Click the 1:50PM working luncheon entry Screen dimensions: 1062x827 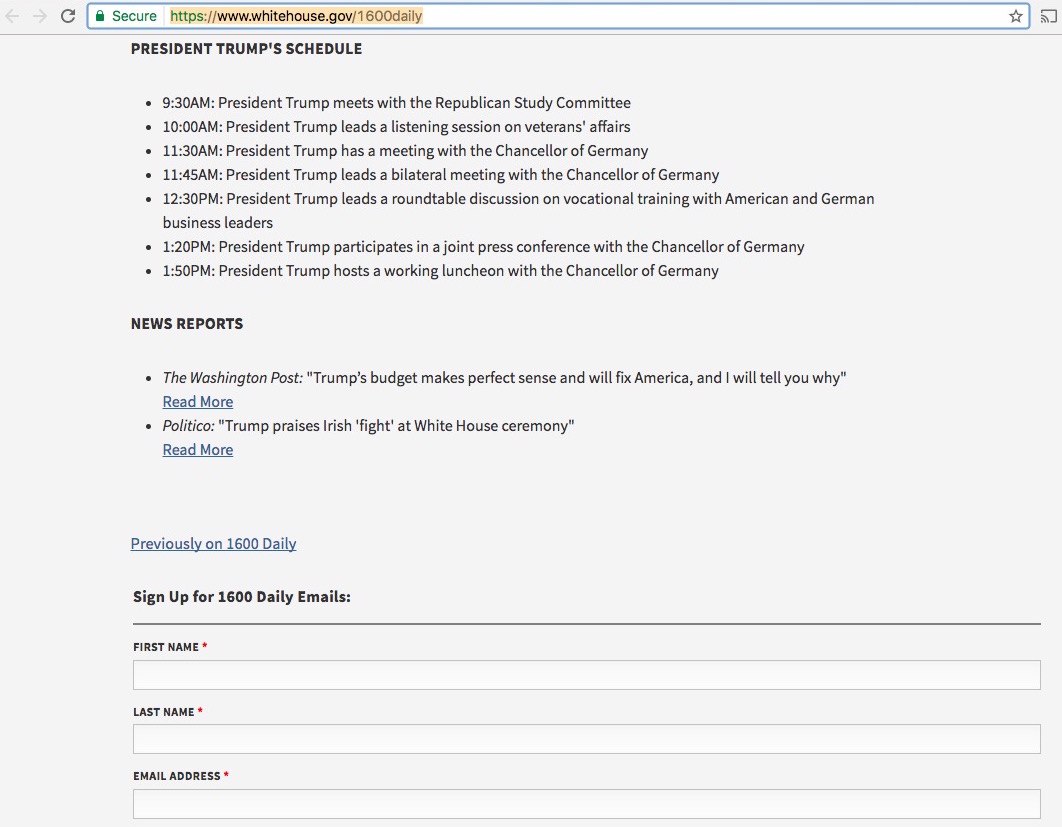(x=440, y=271)
